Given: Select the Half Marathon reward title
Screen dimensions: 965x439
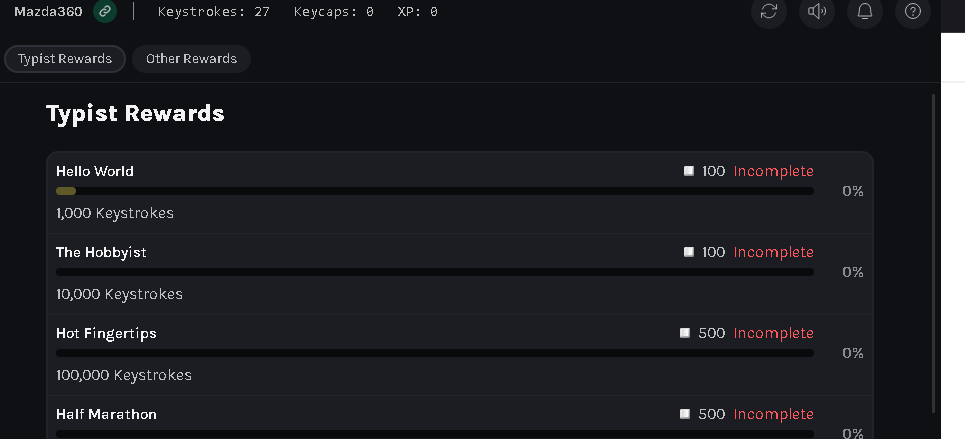Looking at the screenshot, I should pyautogui.click(x=106, y=414).
